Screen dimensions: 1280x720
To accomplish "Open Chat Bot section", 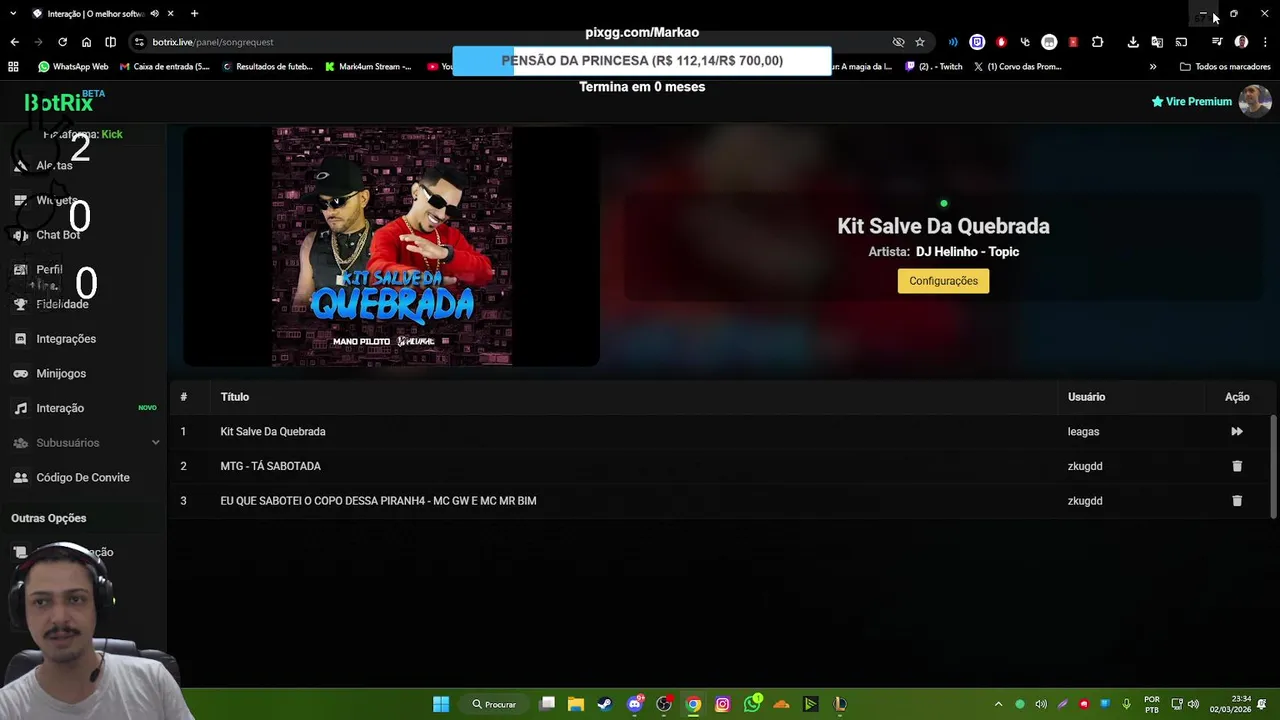I will [x=58, y=235].
